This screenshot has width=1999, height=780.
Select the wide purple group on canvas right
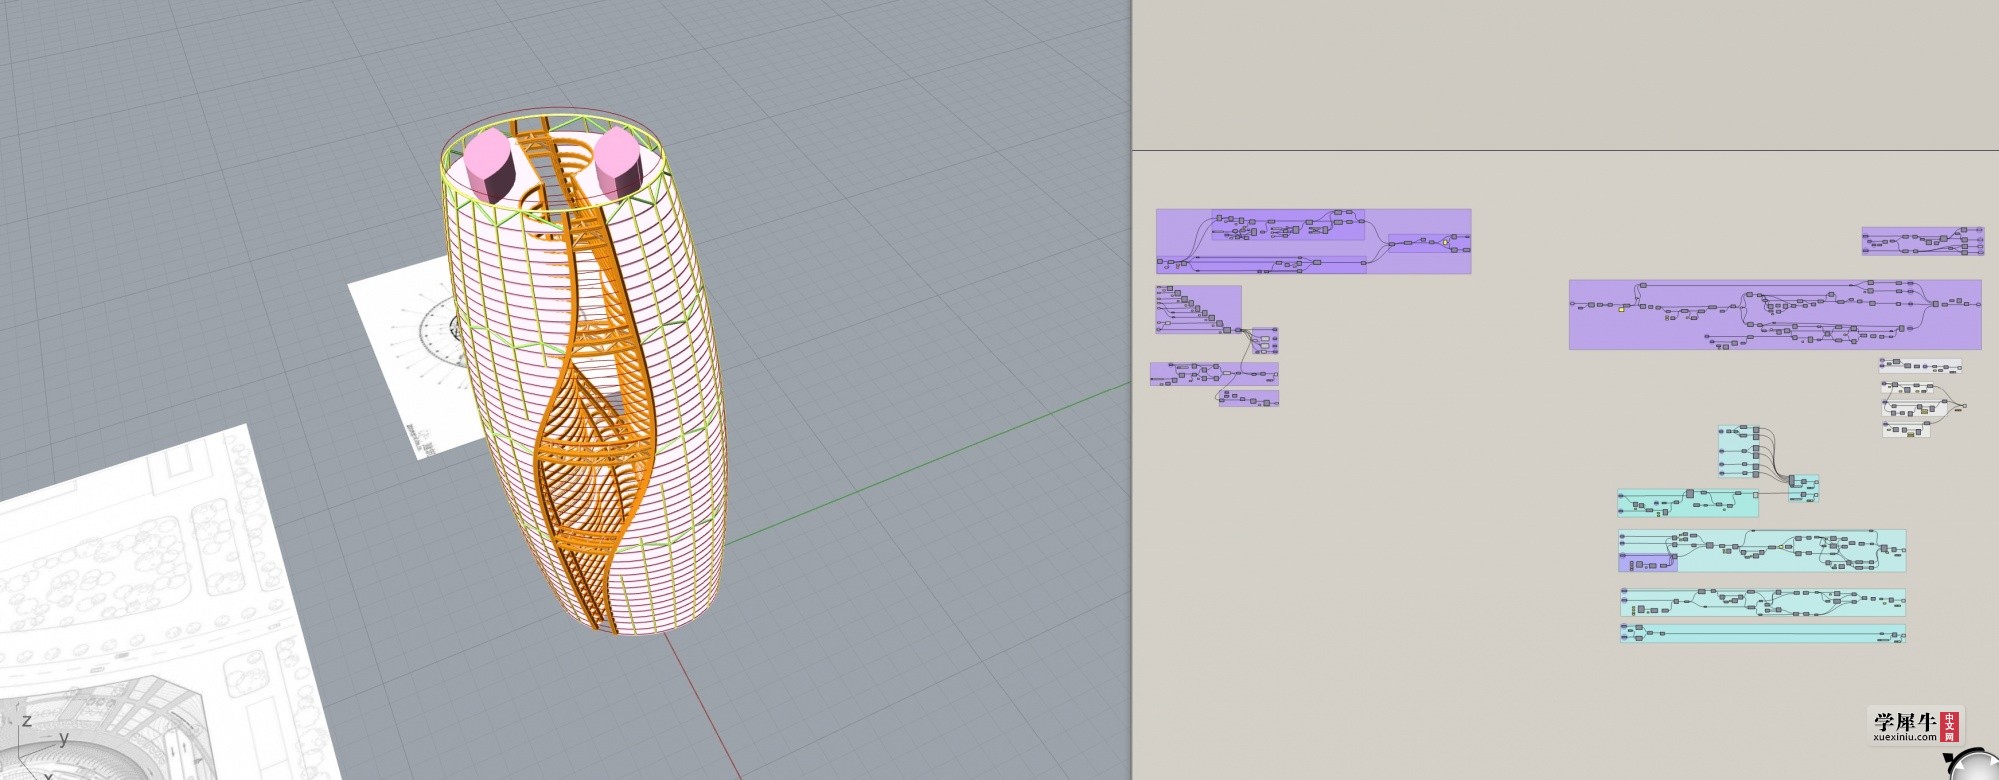(1775, 315)
